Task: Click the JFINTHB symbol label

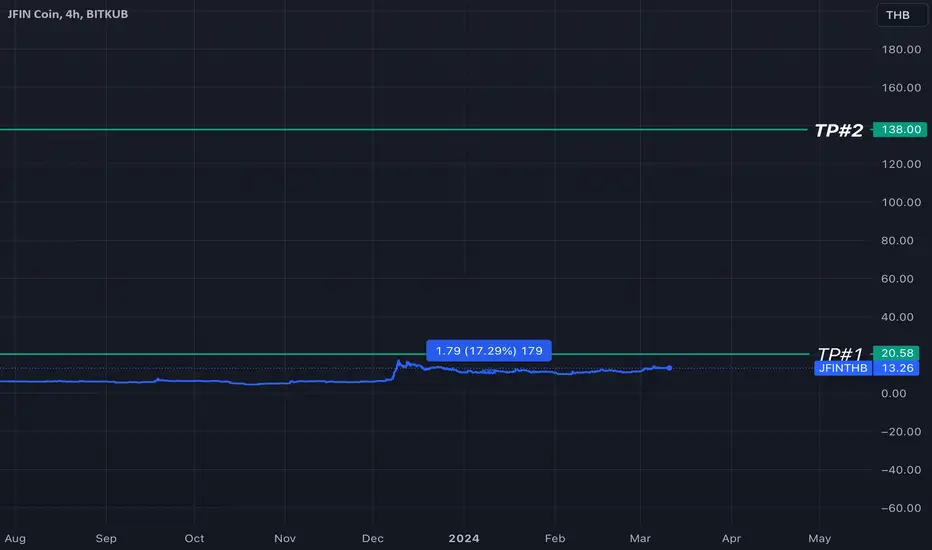Action: click(x=843, y=368)
